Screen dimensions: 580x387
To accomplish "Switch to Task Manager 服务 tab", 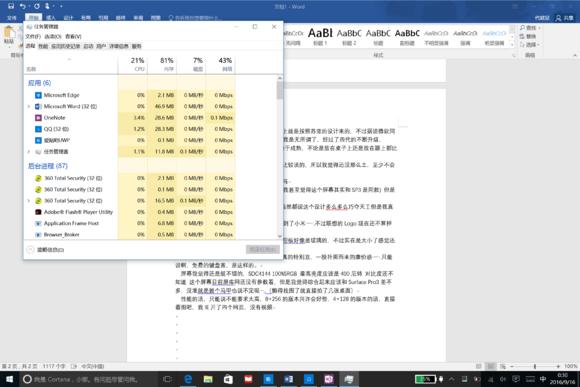I will coord(136,46).
